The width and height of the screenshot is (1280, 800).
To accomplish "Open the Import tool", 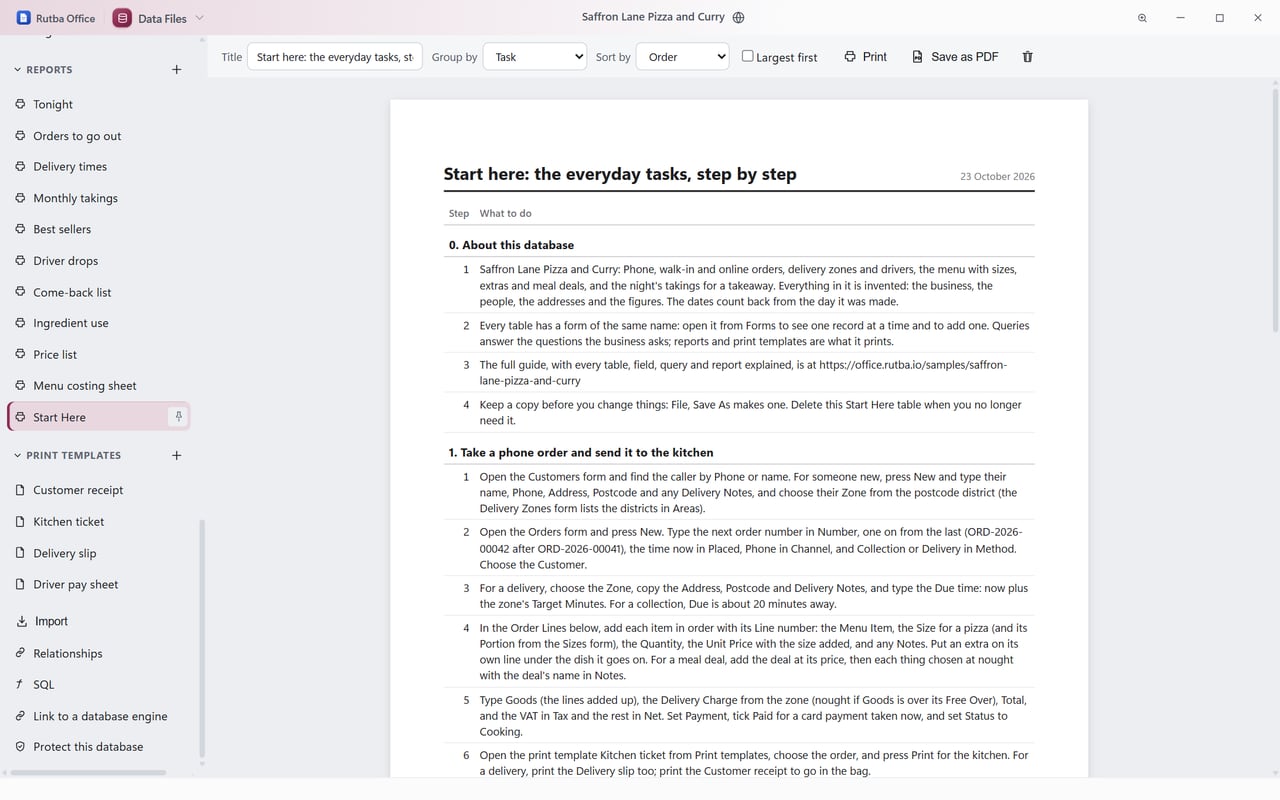I will (42, 621).
